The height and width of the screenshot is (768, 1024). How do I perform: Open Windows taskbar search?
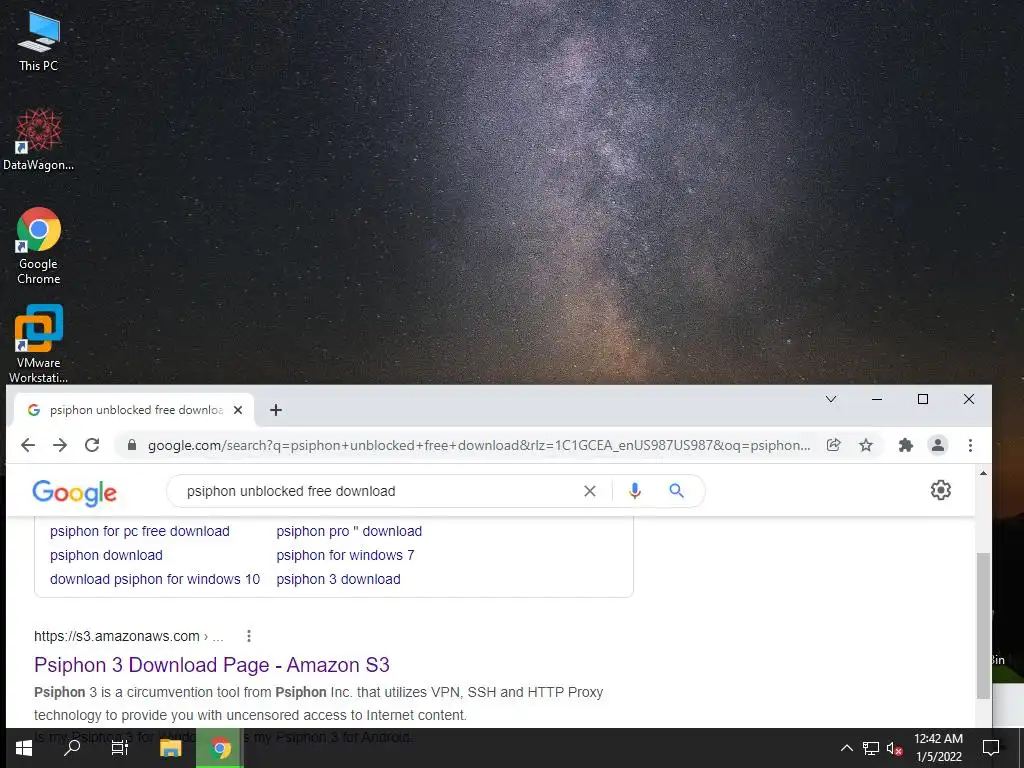coord(72,748)
